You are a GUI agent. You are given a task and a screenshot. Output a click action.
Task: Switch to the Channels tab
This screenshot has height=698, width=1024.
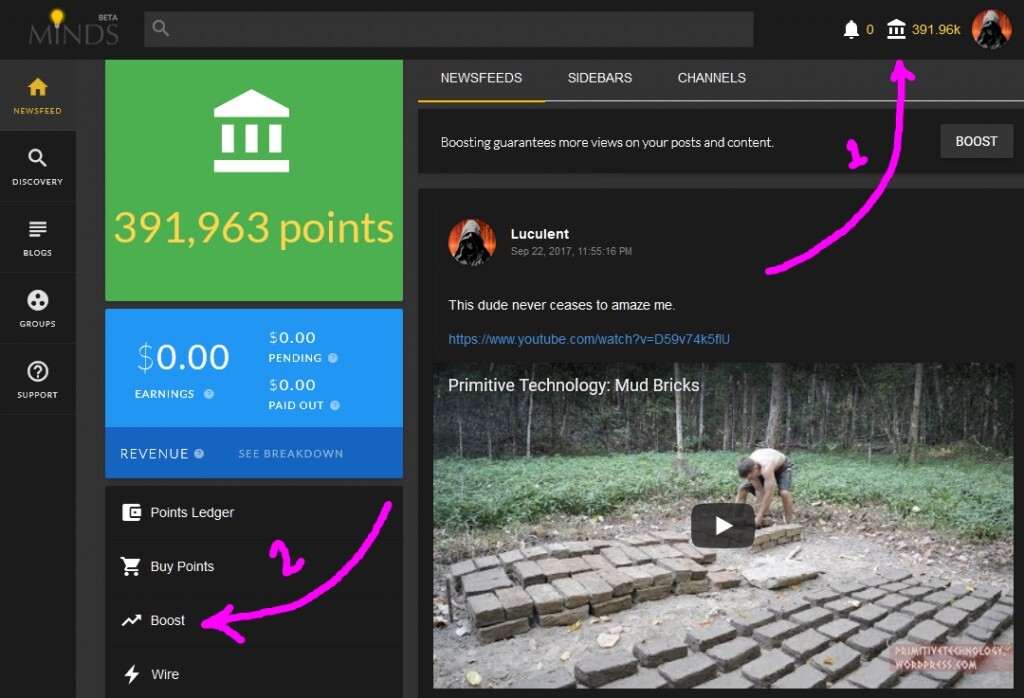tap(711, 78)
